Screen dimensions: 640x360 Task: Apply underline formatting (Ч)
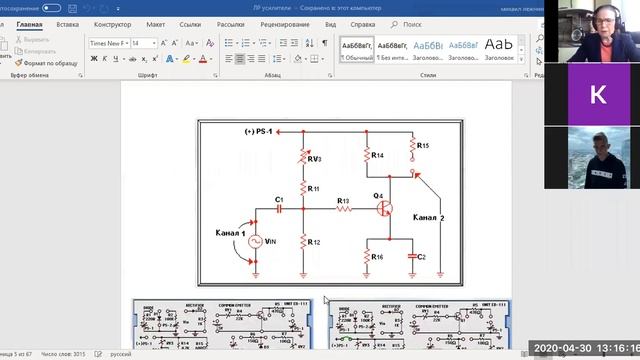116,59
